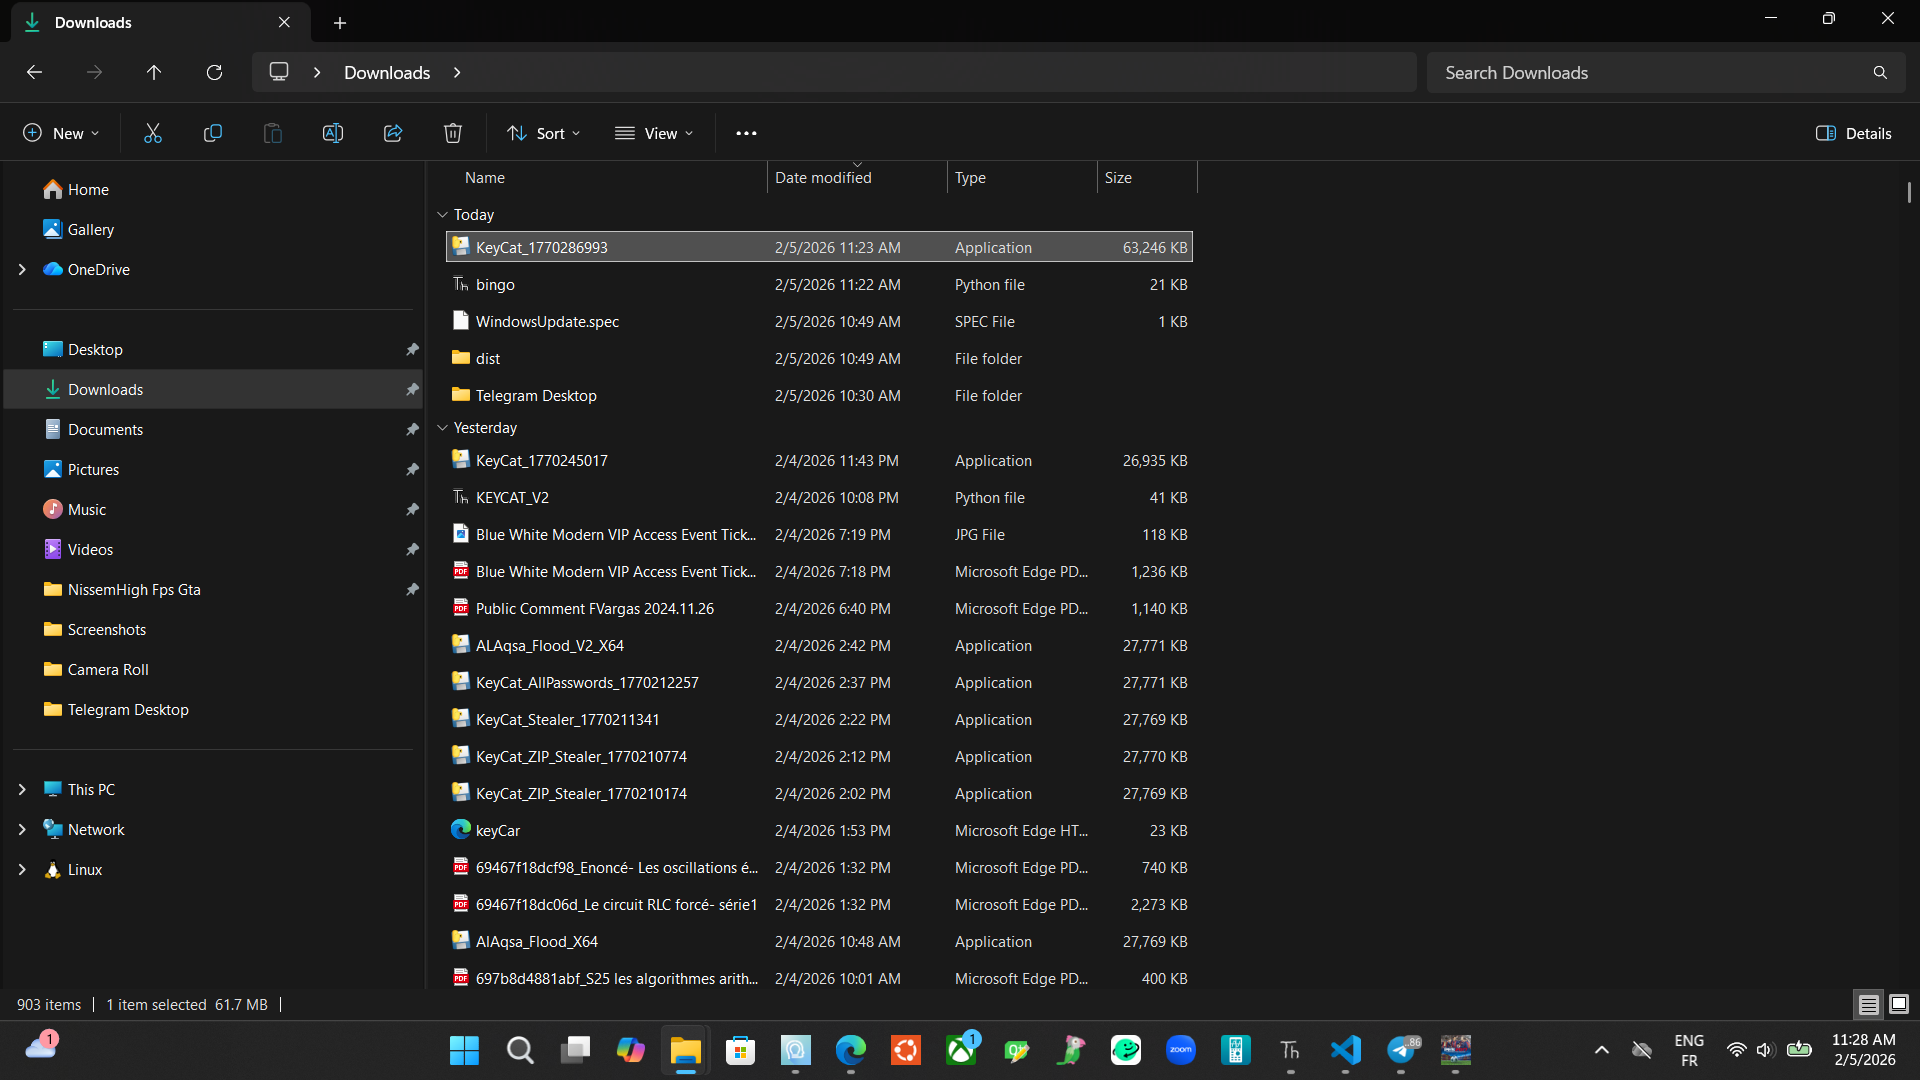
Task: Open the Sort dropdown menu
Action: [543, 133]
